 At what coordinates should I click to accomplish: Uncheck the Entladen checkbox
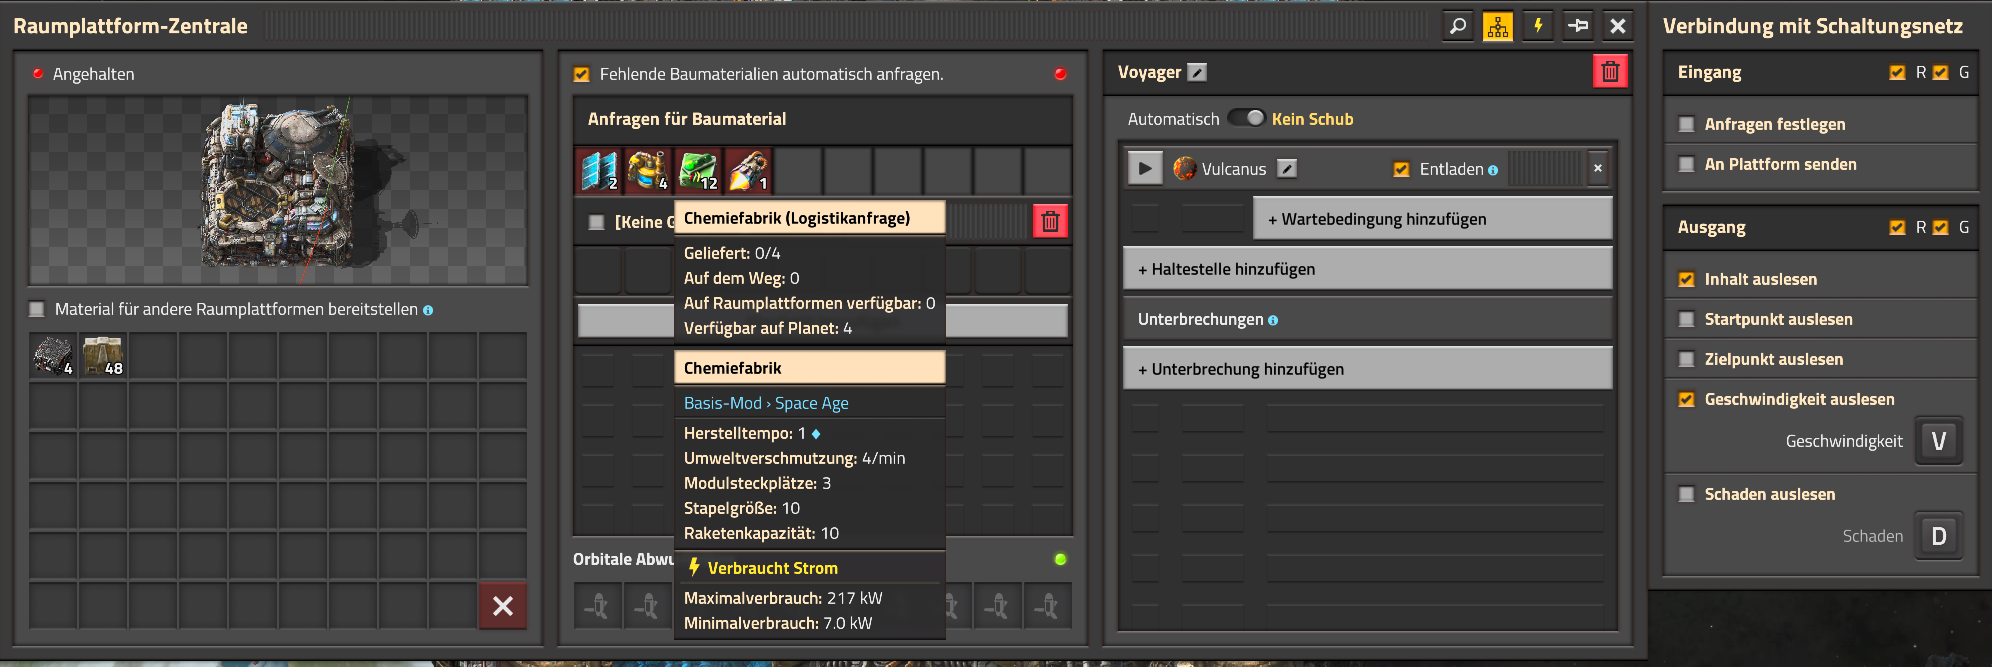[x=1401, y=169]
